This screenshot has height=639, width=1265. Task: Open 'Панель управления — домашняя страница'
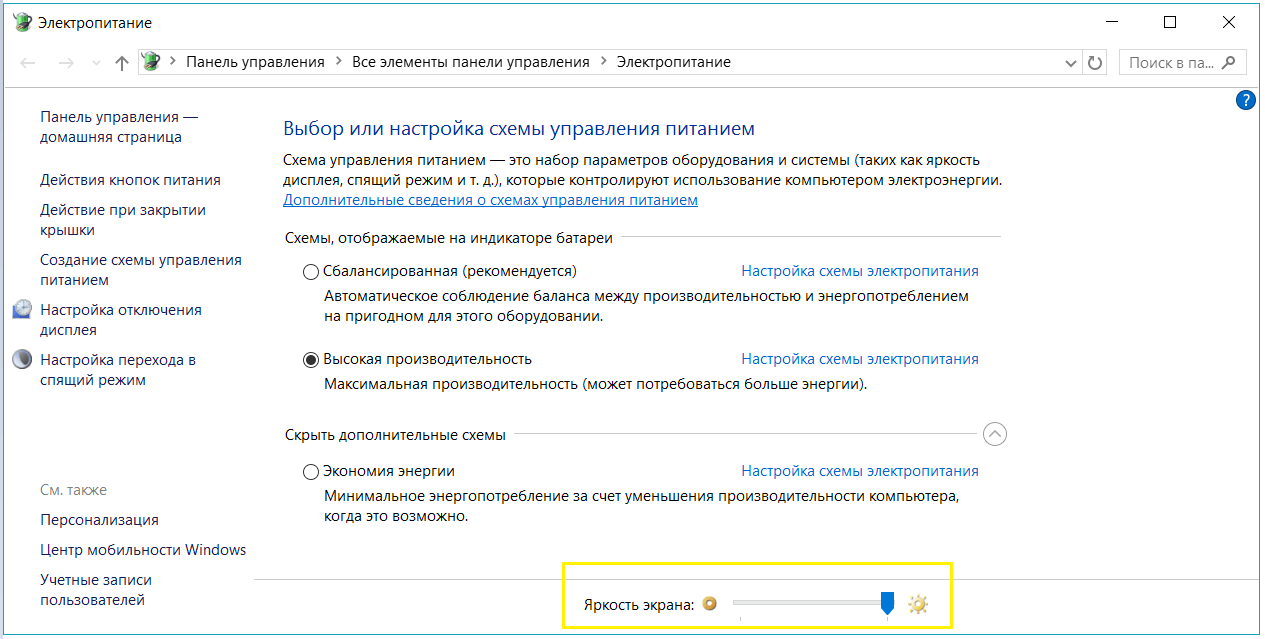click(119, 127)
